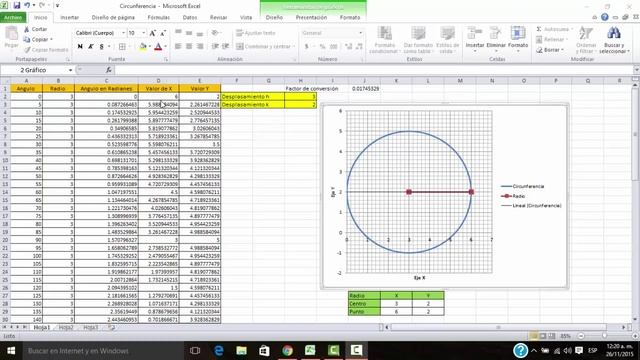
Task: Switch to the Insertar ribbon tab
Action: point(69,18)
